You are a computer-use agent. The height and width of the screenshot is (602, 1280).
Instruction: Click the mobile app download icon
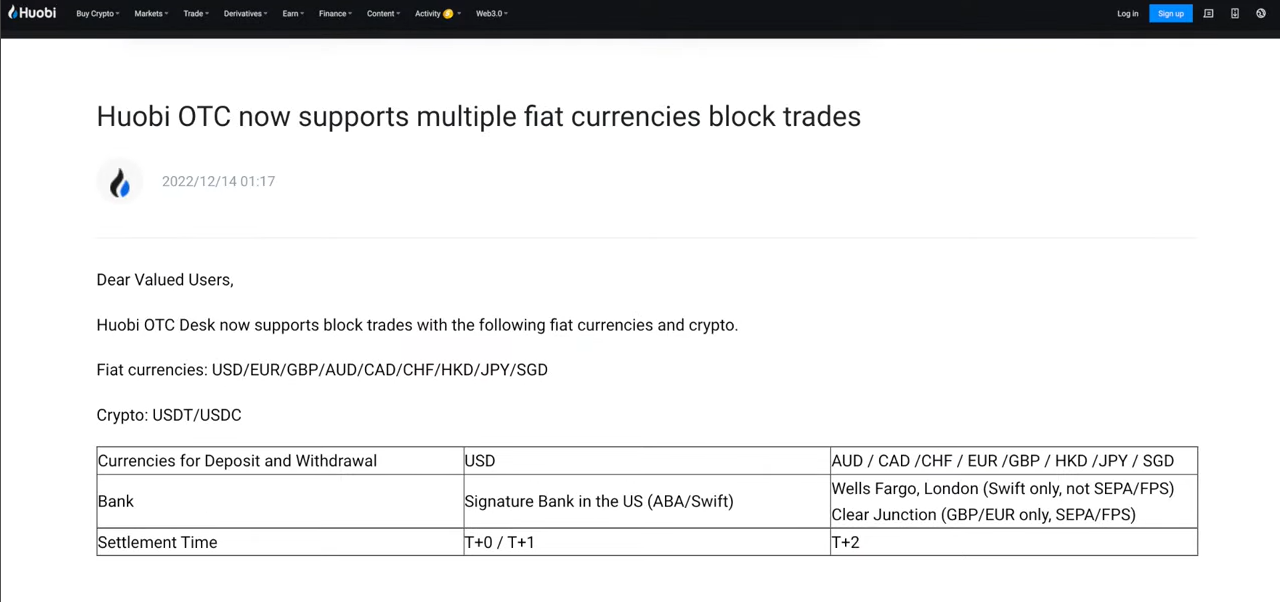(x=1235, y=13)
